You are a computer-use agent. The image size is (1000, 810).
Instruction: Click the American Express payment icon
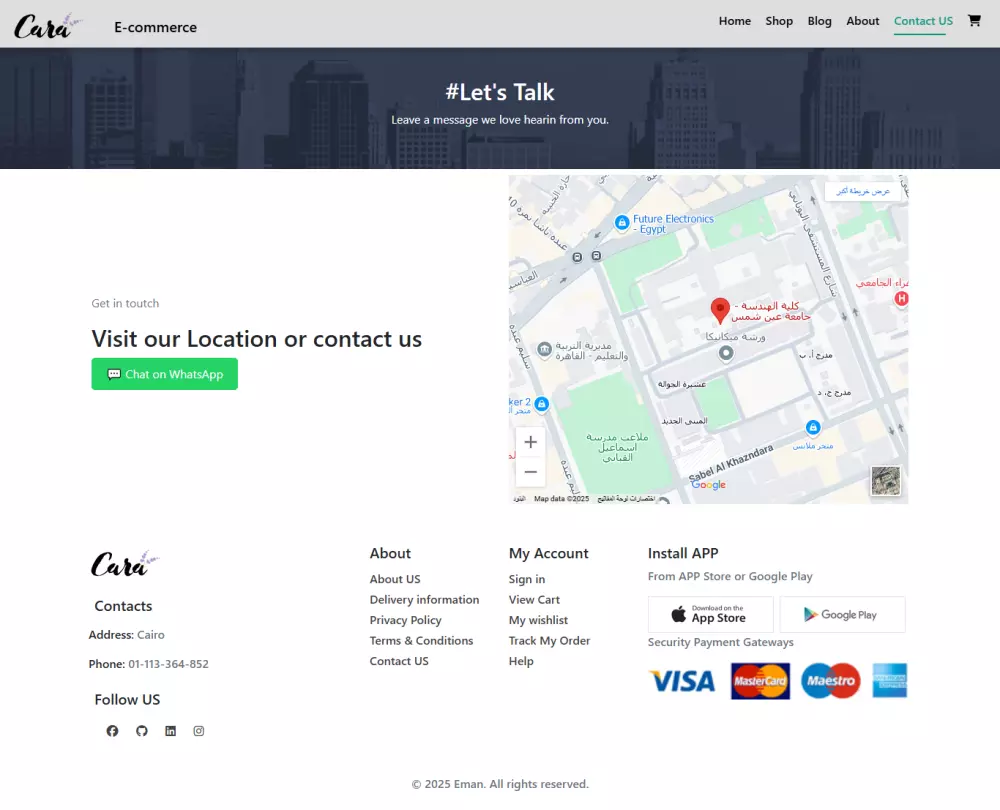pyautogui.click(x=887, y=681)
